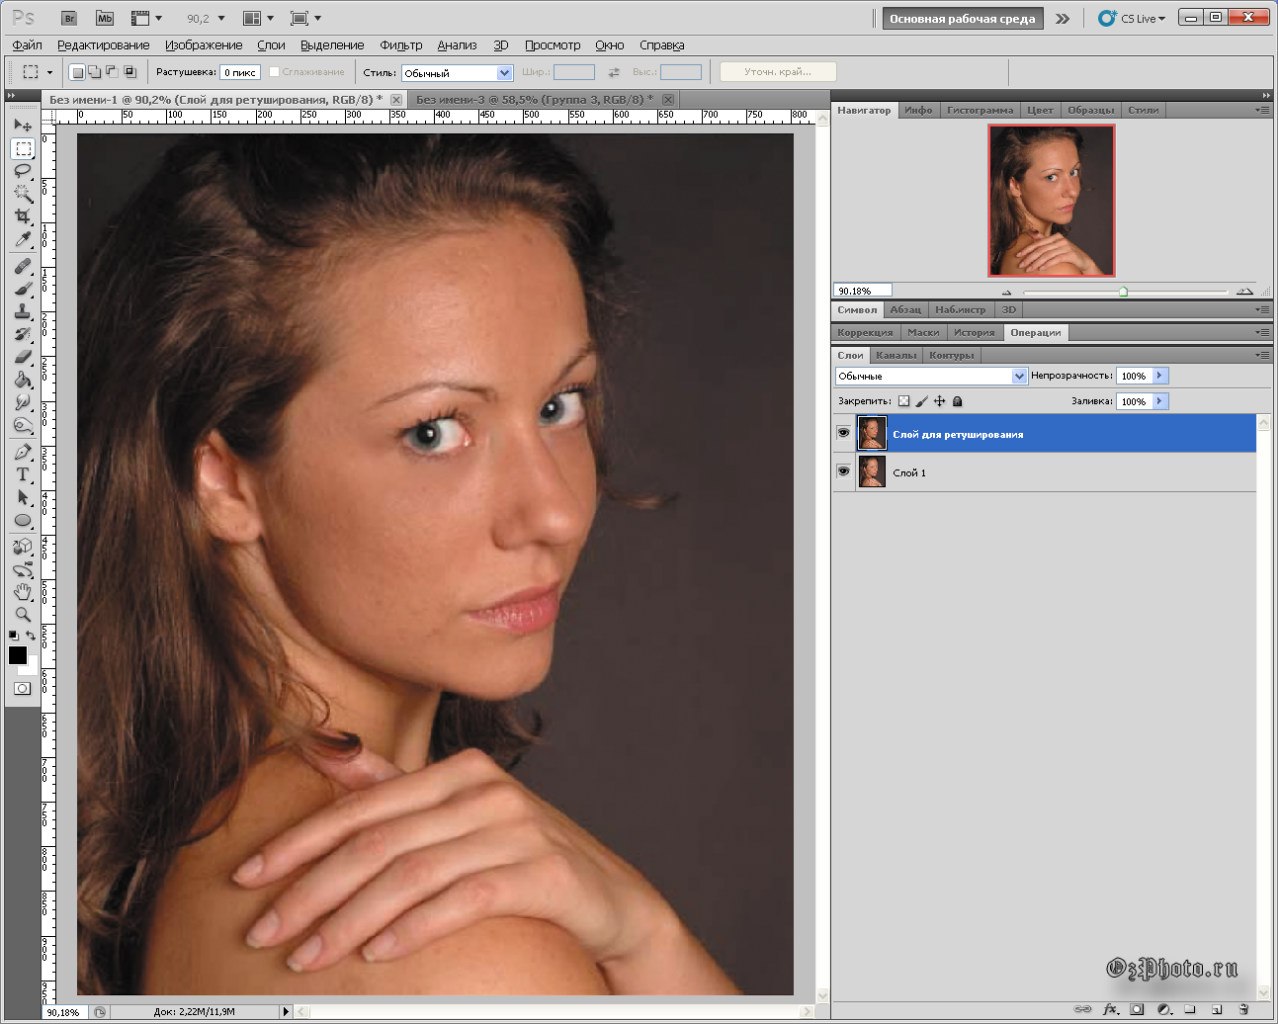
Task: Open the CS Live button
Action: coord(1131,18)
